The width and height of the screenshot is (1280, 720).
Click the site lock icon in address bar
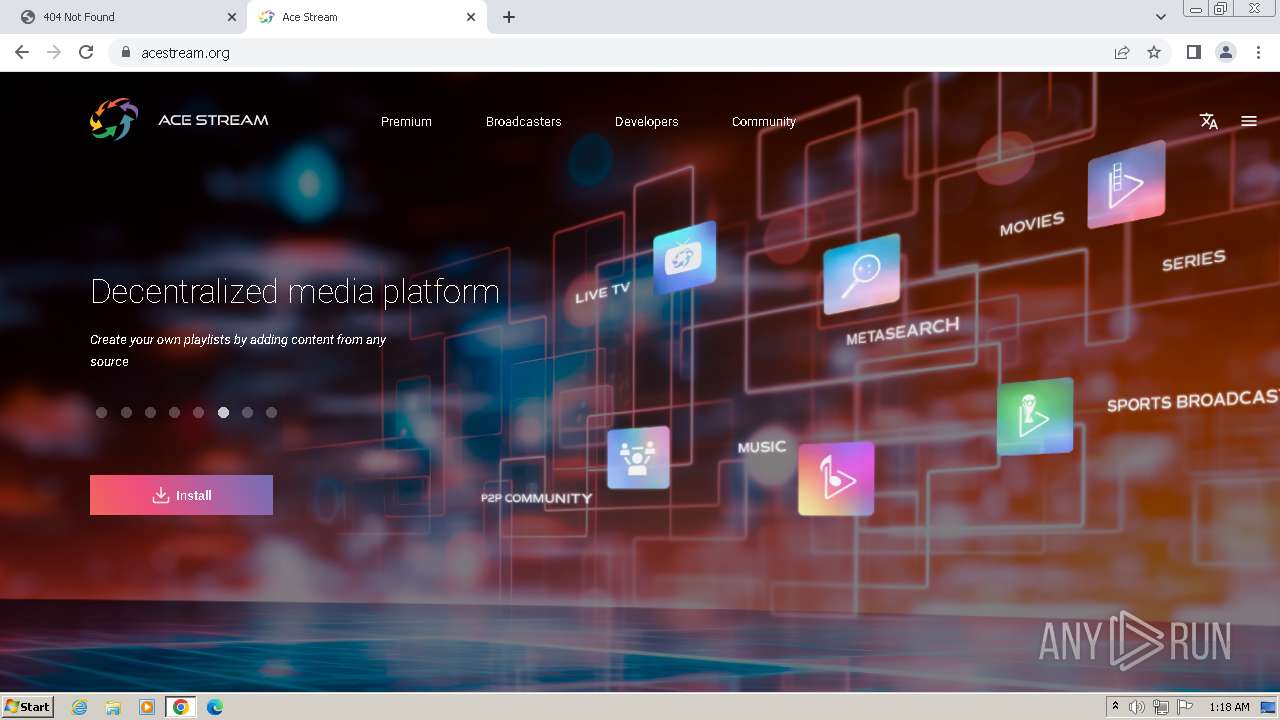[126, 52]
